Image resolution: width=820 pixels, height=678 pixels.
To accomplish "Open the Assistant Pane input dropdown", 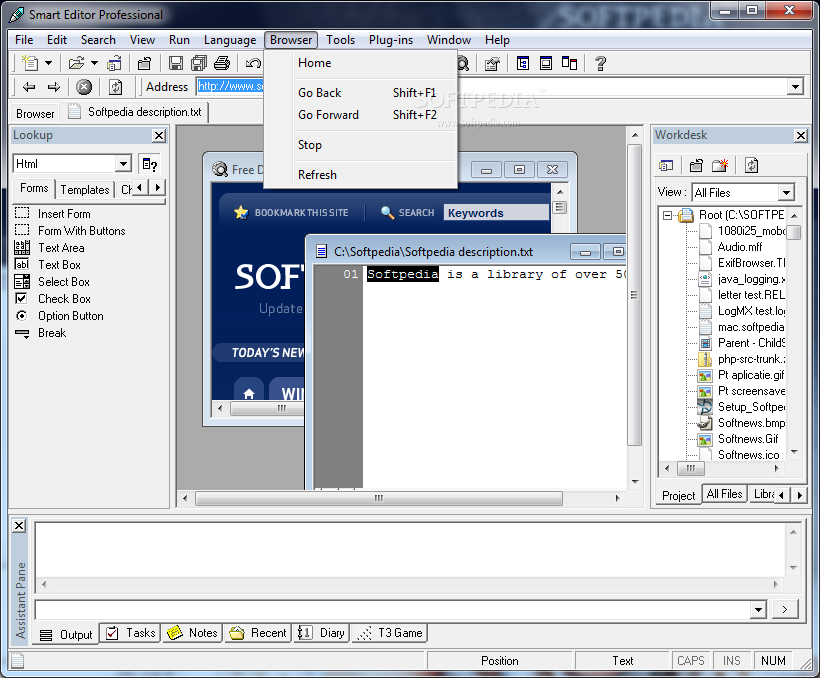I will pos(759,609).
